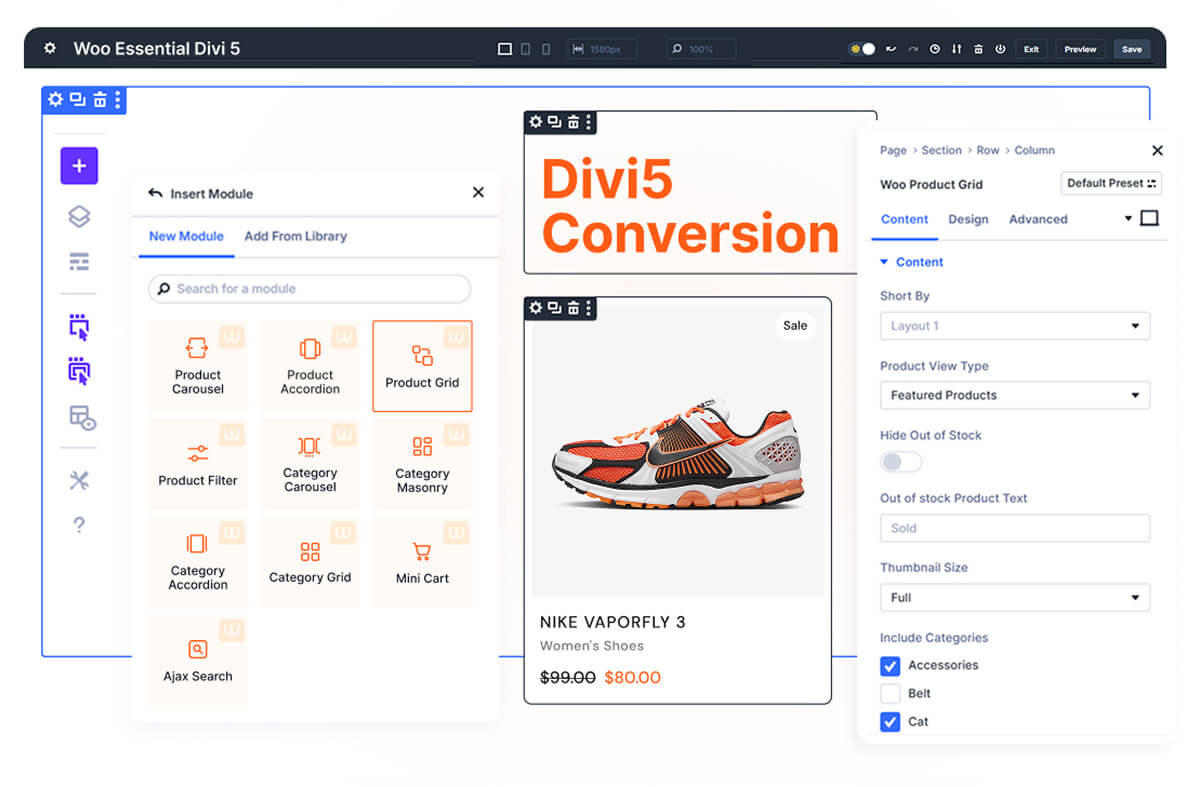Open settings gear on Divi5 Conversion heading module
The height and width of the screenshot is (787, 1201).
tap(536, 122)
